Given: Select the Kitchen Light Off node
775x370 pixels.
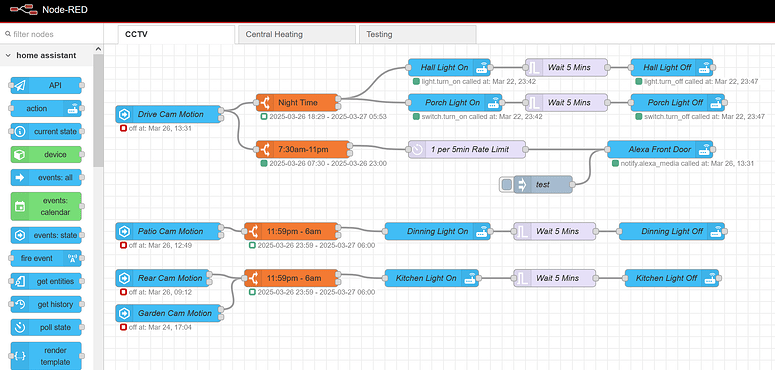Looking at the screenshot, I should pos(672,278).
